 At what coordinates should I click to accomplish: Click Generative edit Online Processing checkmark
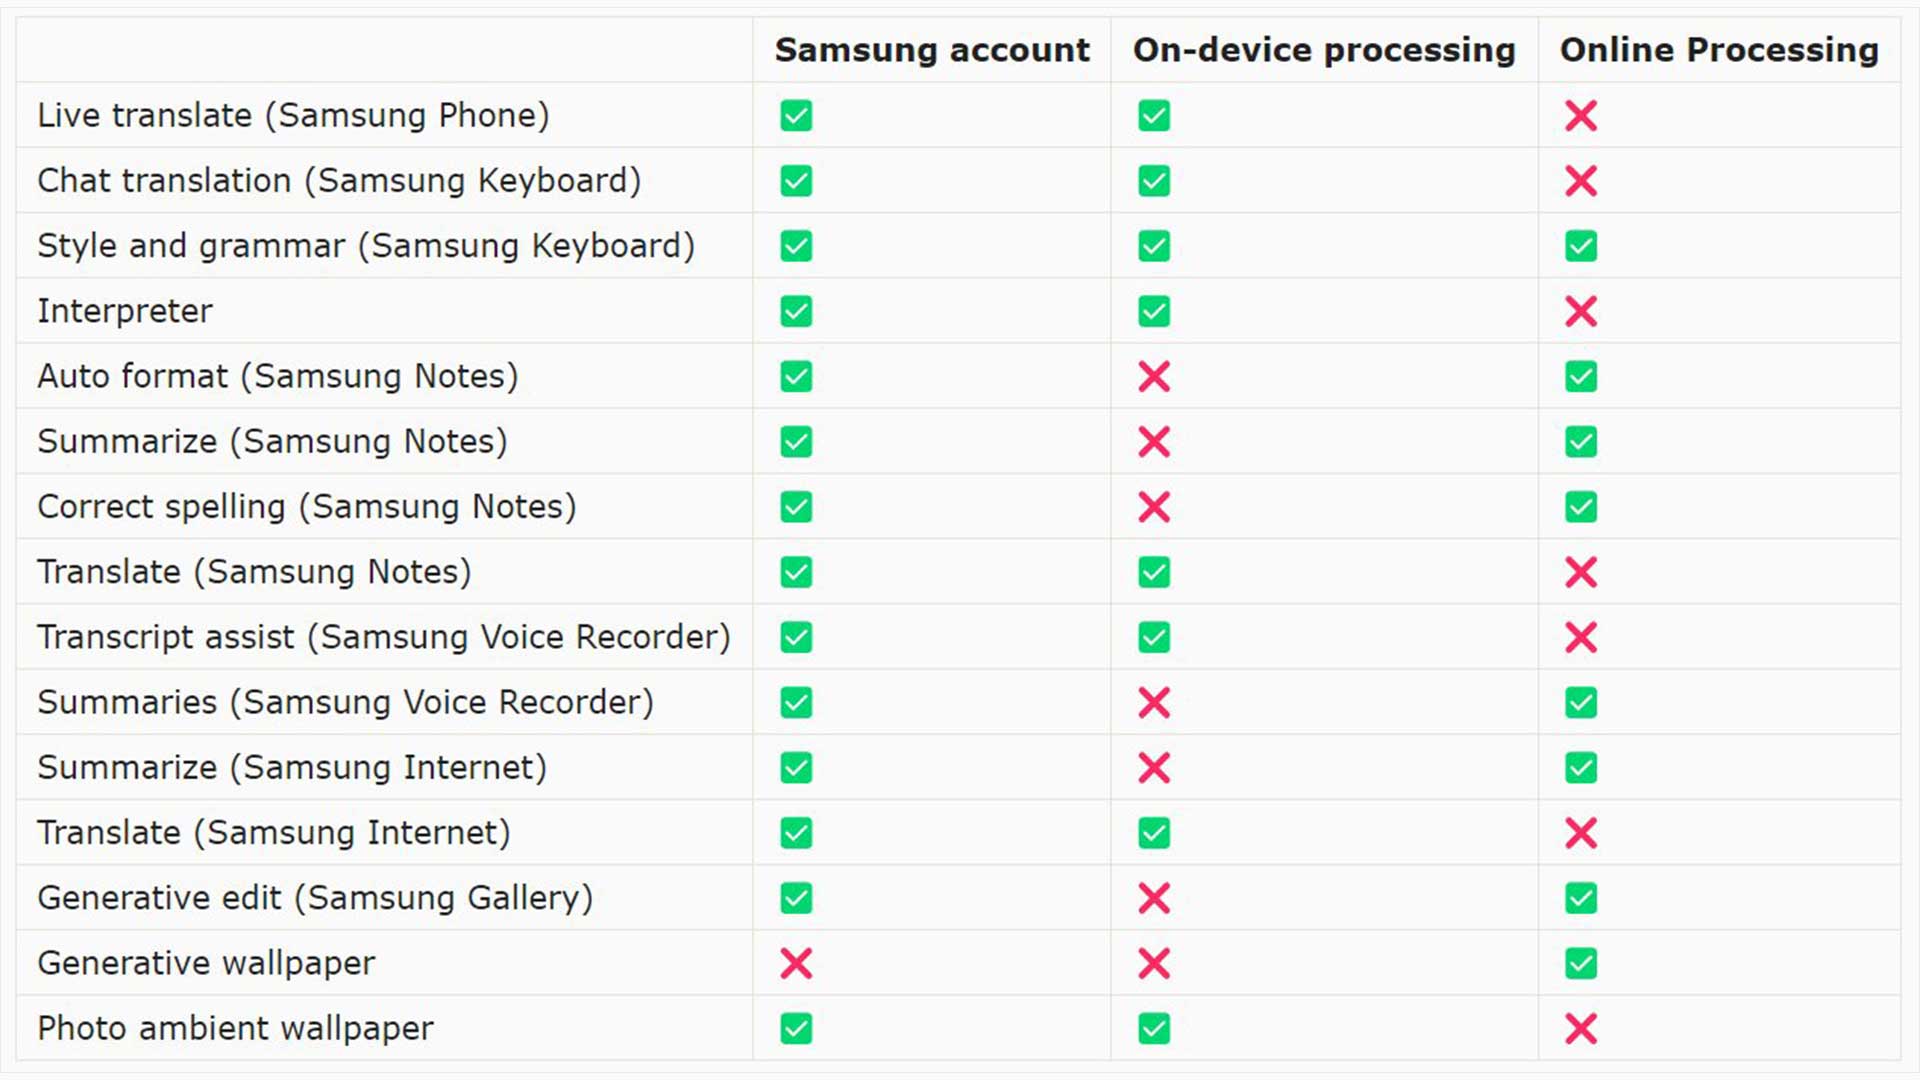pos(1580,898)
